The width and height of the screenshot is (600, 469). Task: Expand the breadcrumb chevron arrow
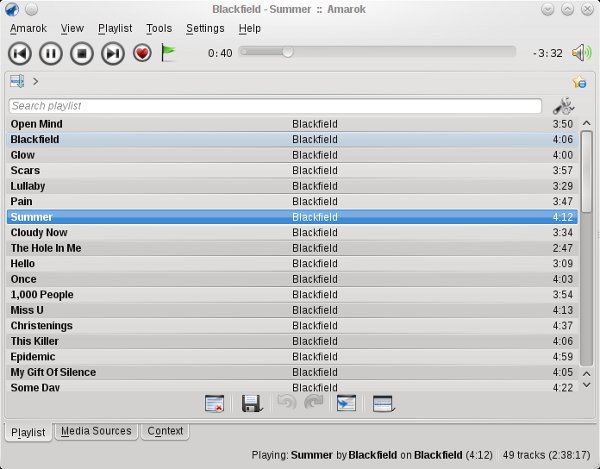(x=36, y=81)
